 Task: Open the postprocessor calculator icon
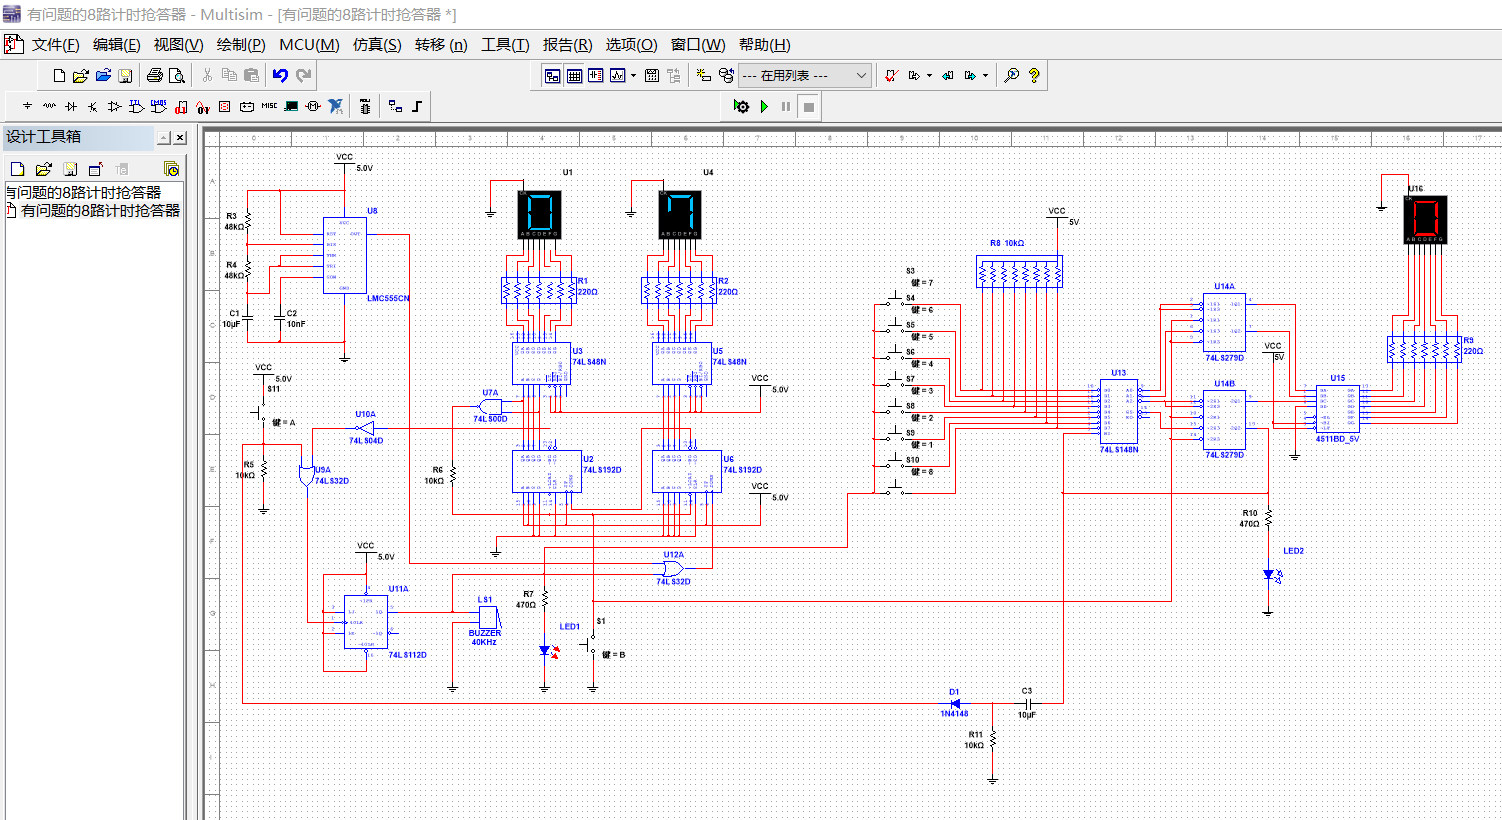652,75
